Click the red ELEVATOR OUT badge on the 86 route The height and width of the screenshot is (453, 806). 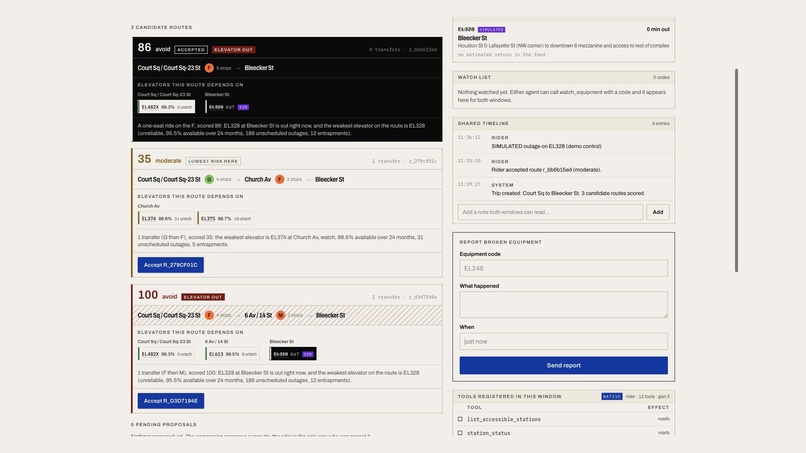click(x=233, y=50)
